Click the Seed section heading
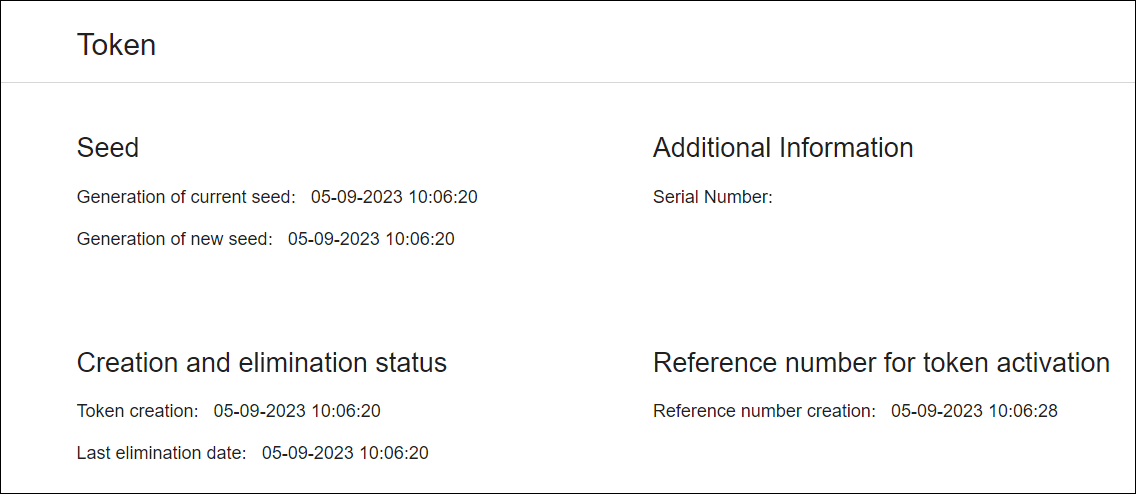This screenshot has height=494, width=1136. tap(108, 148)
